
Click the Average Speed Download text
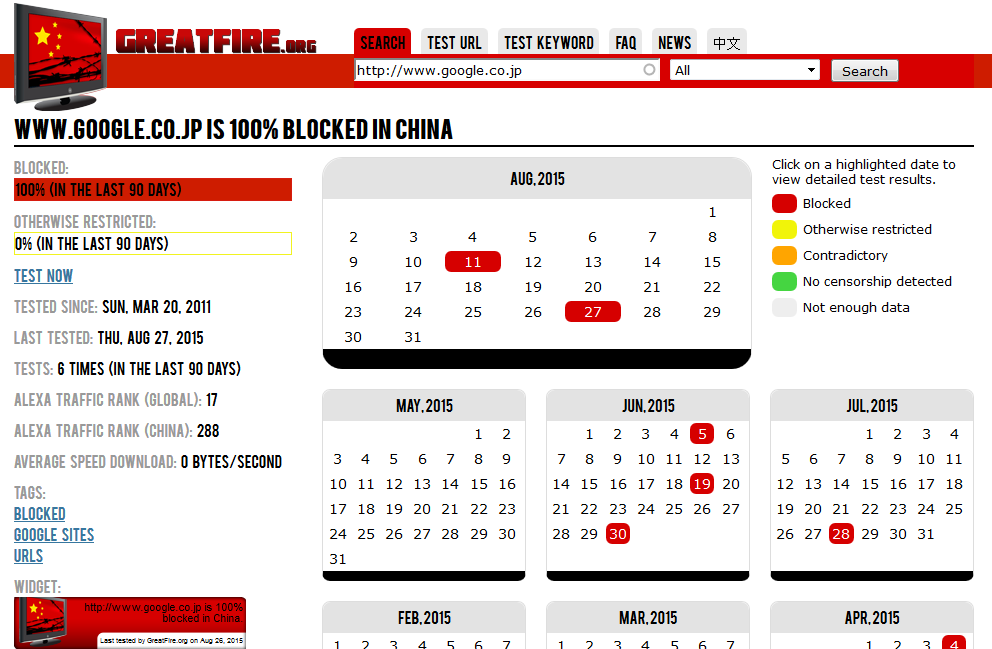[x=148, y=462]
